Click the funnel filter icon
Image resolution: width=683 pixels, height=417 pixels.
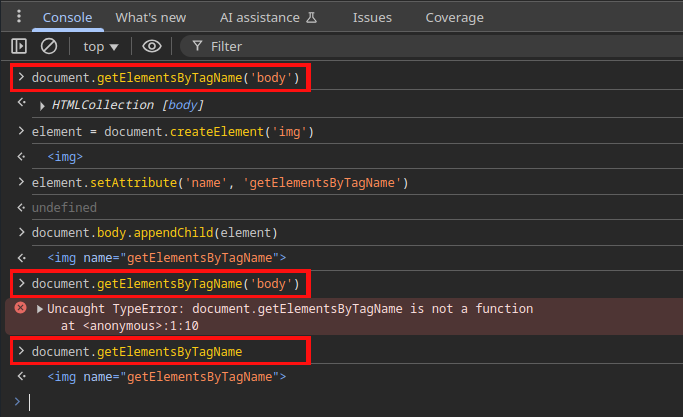click(x=197, y=46)
